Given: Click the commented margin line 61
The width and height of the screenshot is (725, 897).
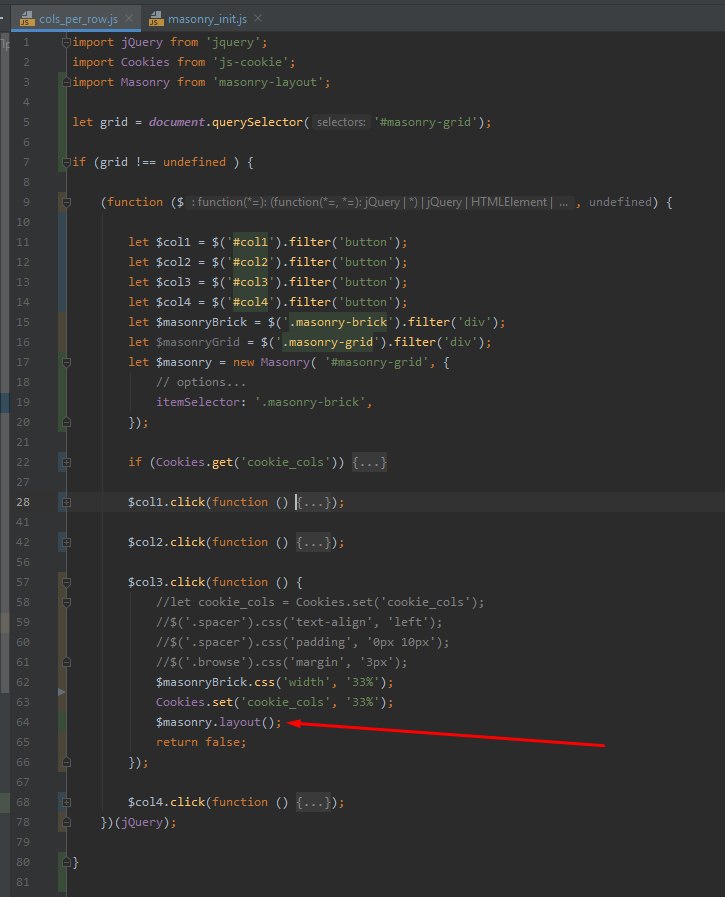Looking at the screenshot, I should 282,662.
